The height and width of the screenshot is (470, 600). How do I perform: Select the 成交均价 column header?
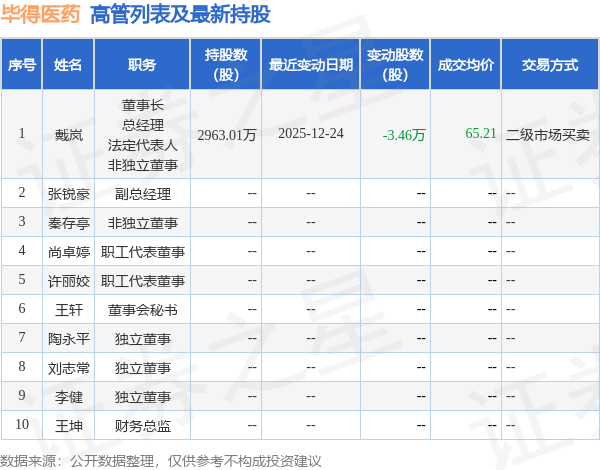(466, 65)
